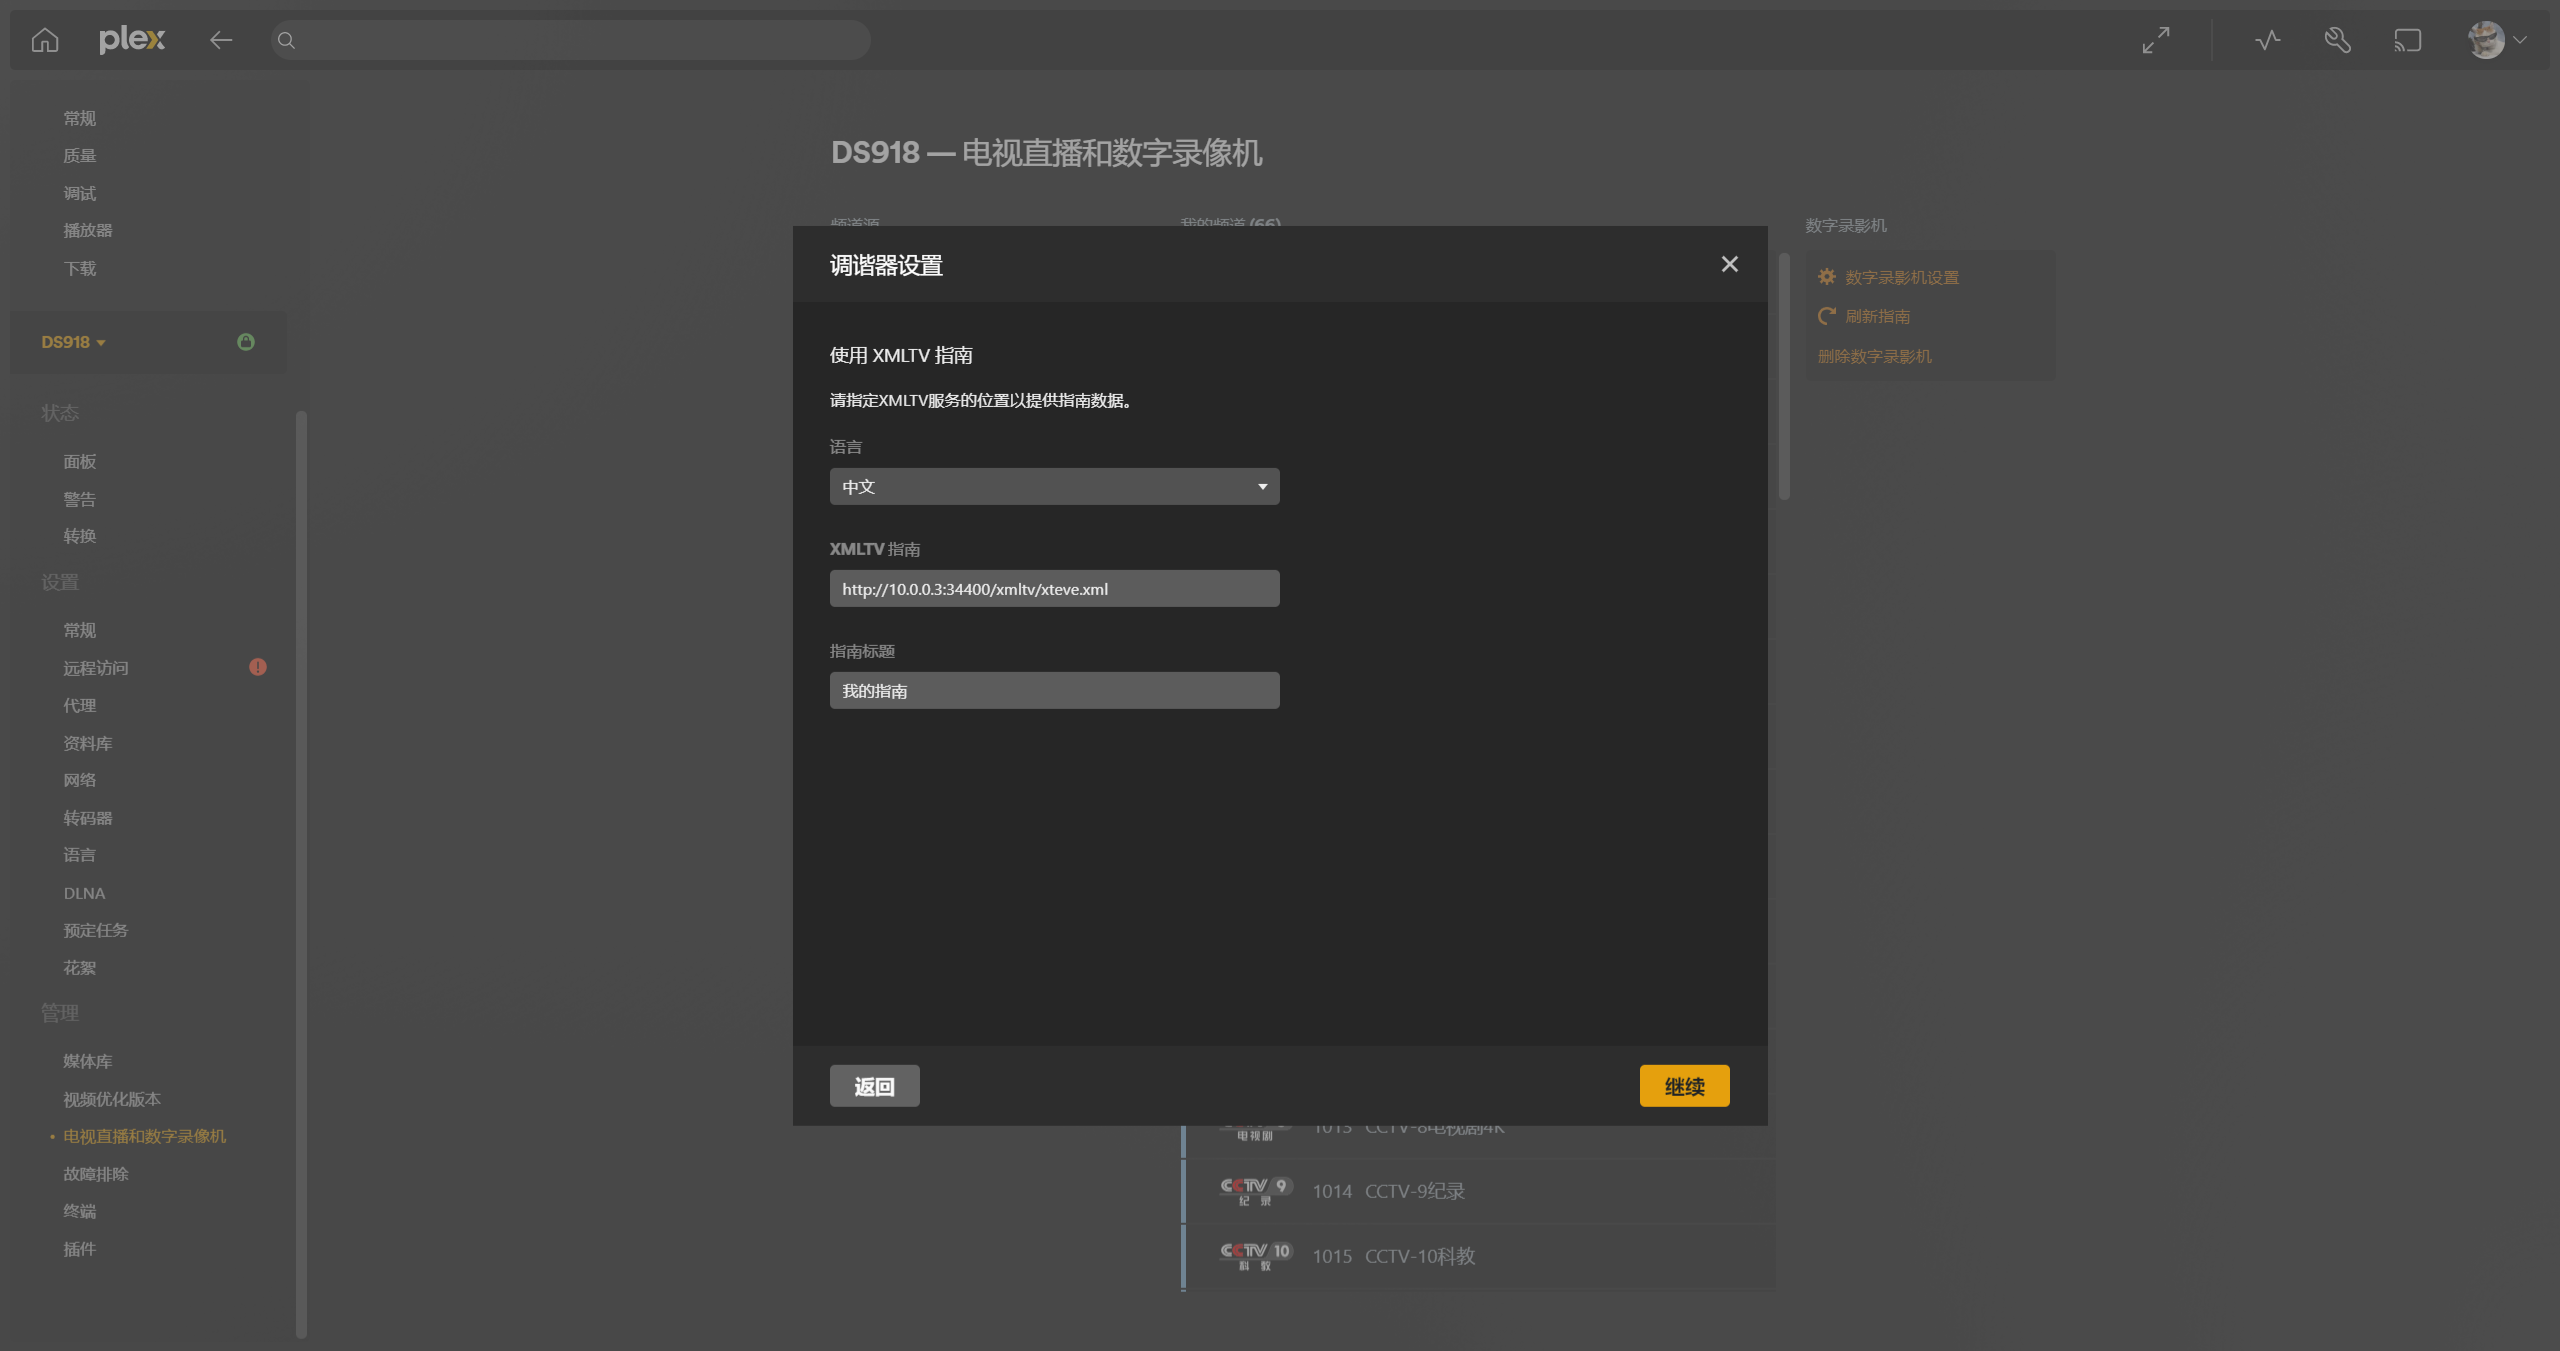Click the search magnifier icon
This screenshot has height=1351, width=2560.
click(x=286, y=40)
